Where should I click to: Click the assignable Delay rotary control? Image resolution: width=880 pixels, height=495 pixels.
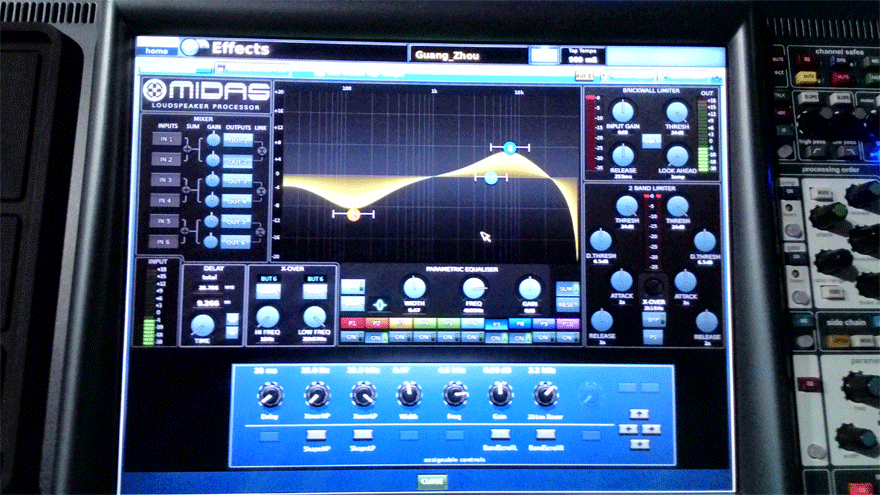point(269,396)
